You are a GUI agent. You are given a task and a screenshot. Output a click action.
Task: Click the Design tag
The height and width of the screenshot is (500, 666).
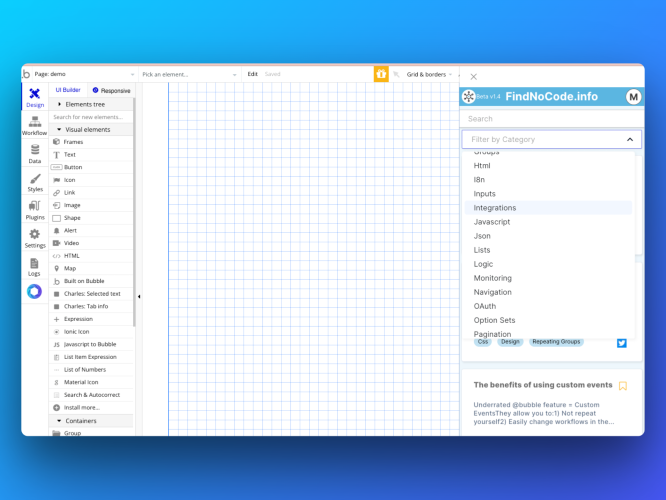coord(510,342)
